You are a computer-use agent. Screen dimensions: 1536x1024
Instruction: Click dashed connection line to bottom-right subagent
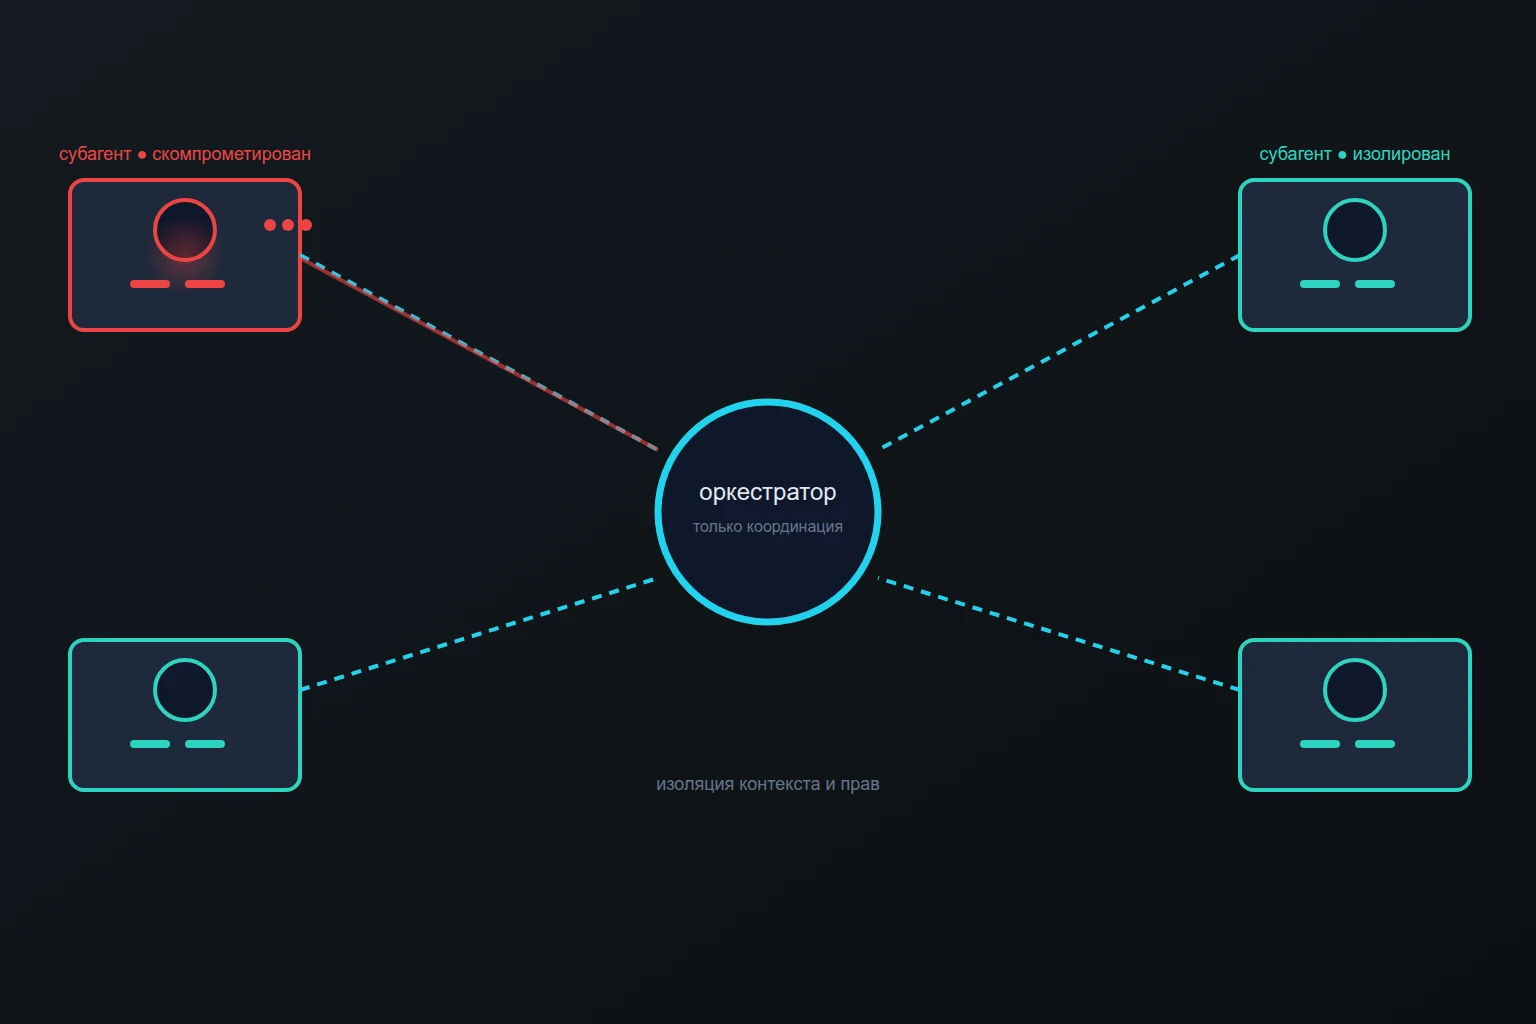click(x=1059, y=634)
